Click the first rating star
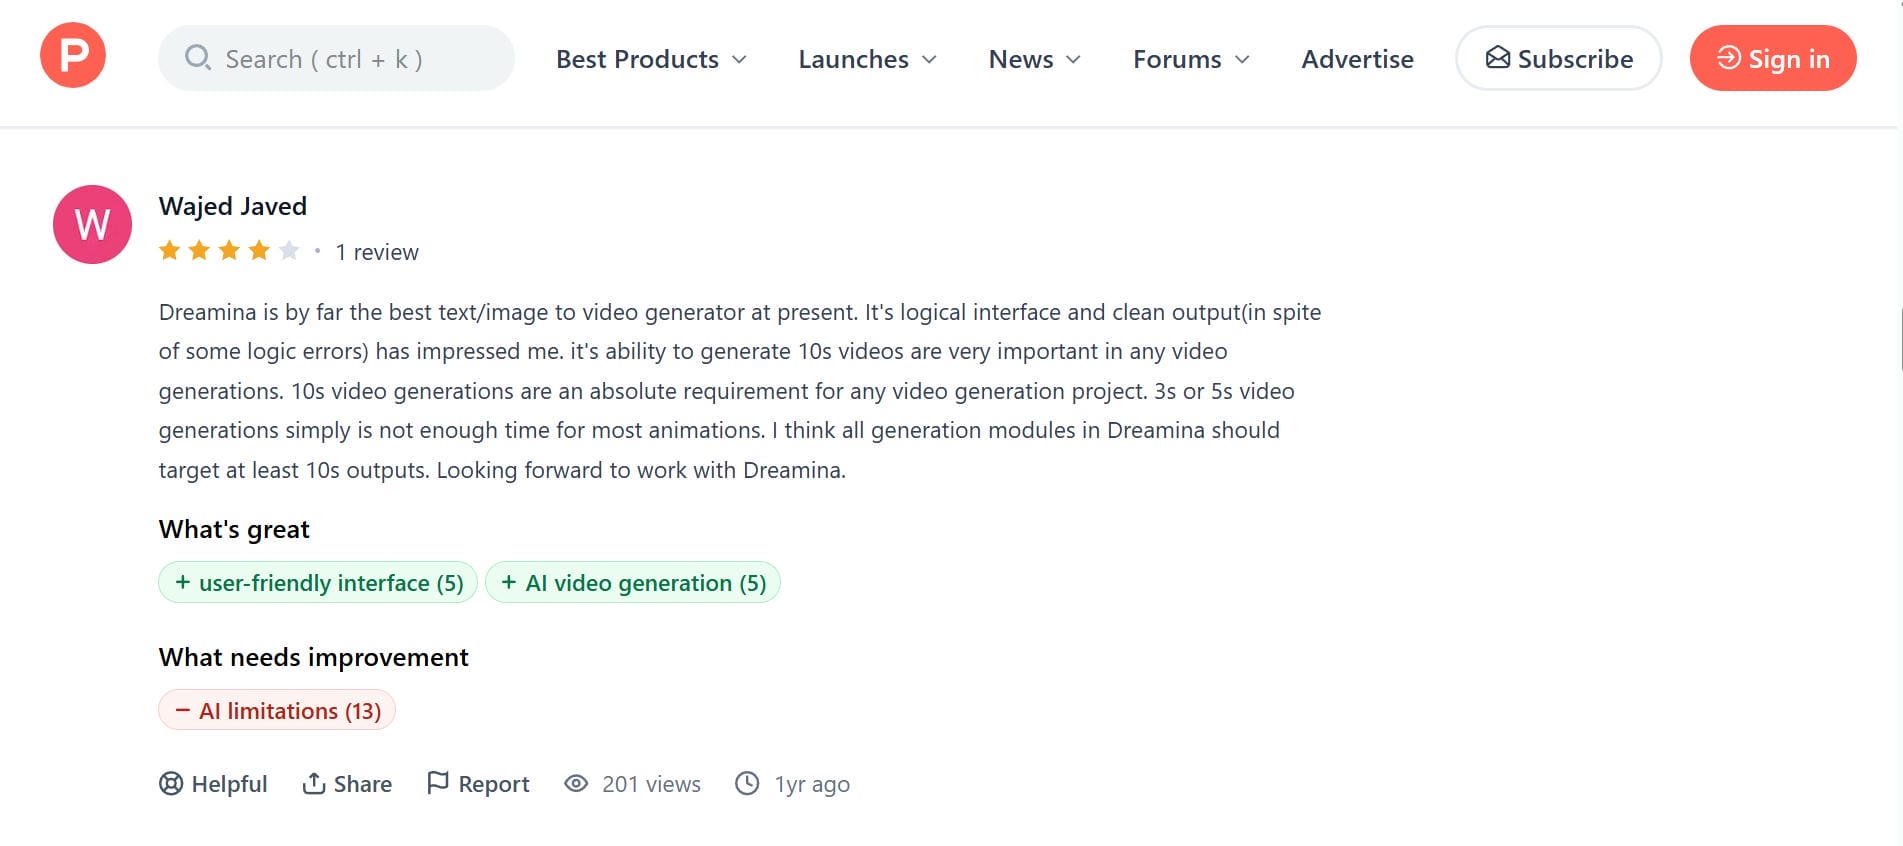1903x846 pixels. [170, 250]
